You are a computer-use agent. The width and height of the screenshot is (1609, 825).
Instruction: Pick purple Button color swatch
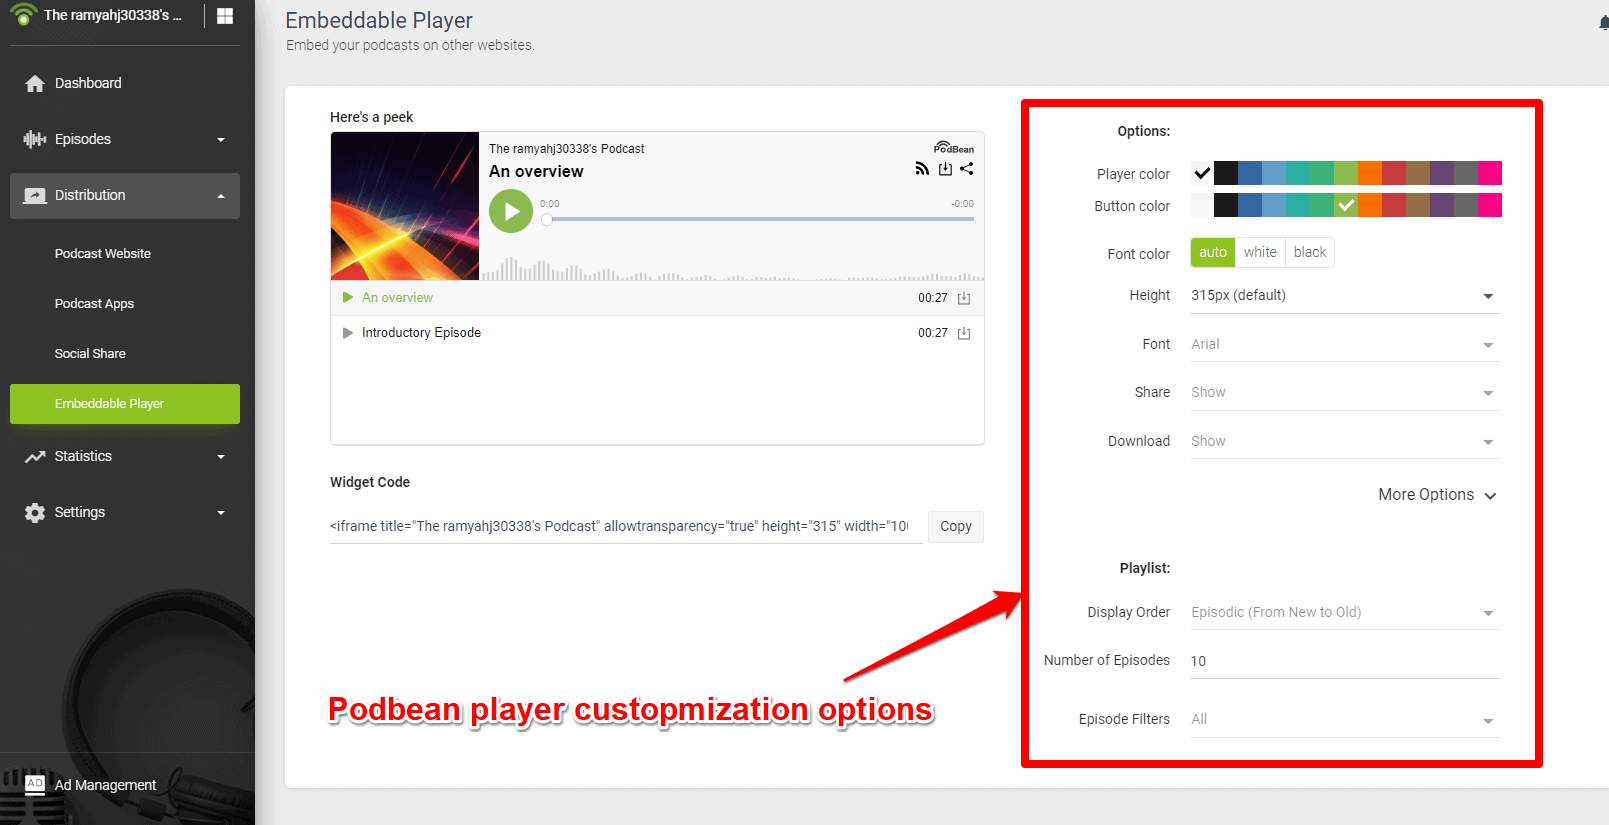[1442, 205]
